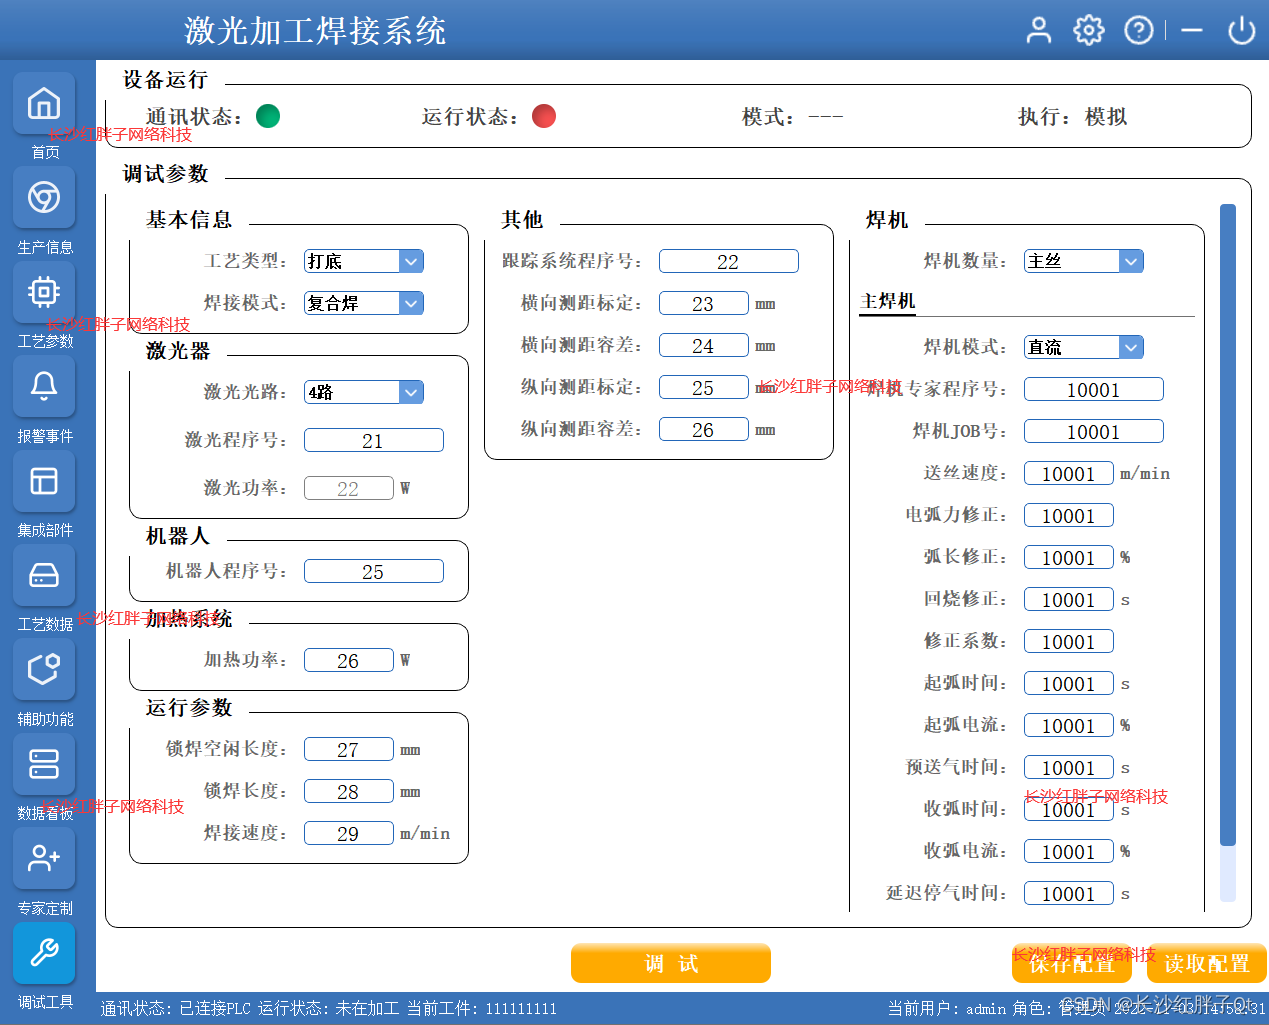
Task: Open the 工艺参数 chip icon
Action: point(44,292)
